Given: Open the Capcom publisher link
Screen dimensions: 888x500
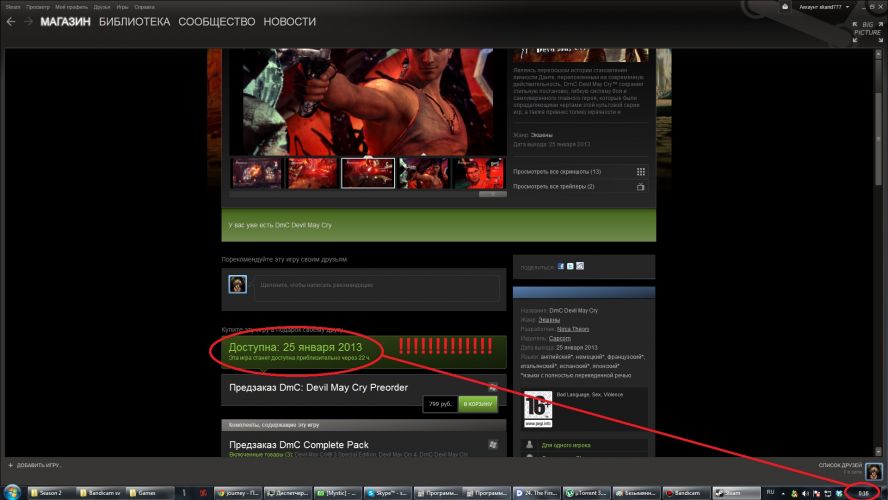Looking at the screenshot, I should coord(560,338).
